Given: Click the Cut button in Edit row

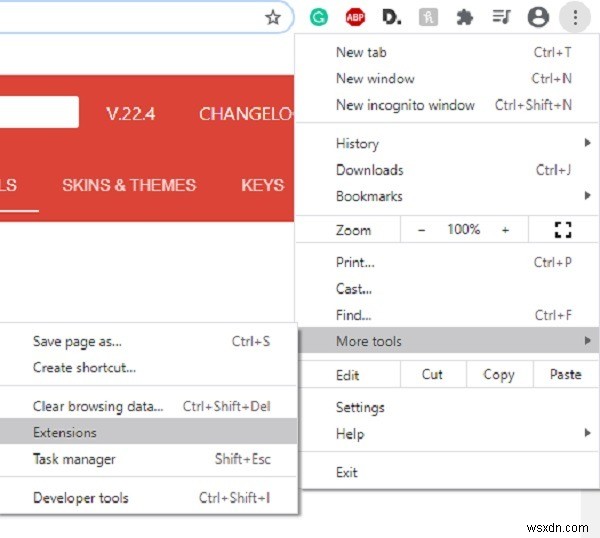Looking at the screenshot, I should pyautogui.click(x=433, y=374).
